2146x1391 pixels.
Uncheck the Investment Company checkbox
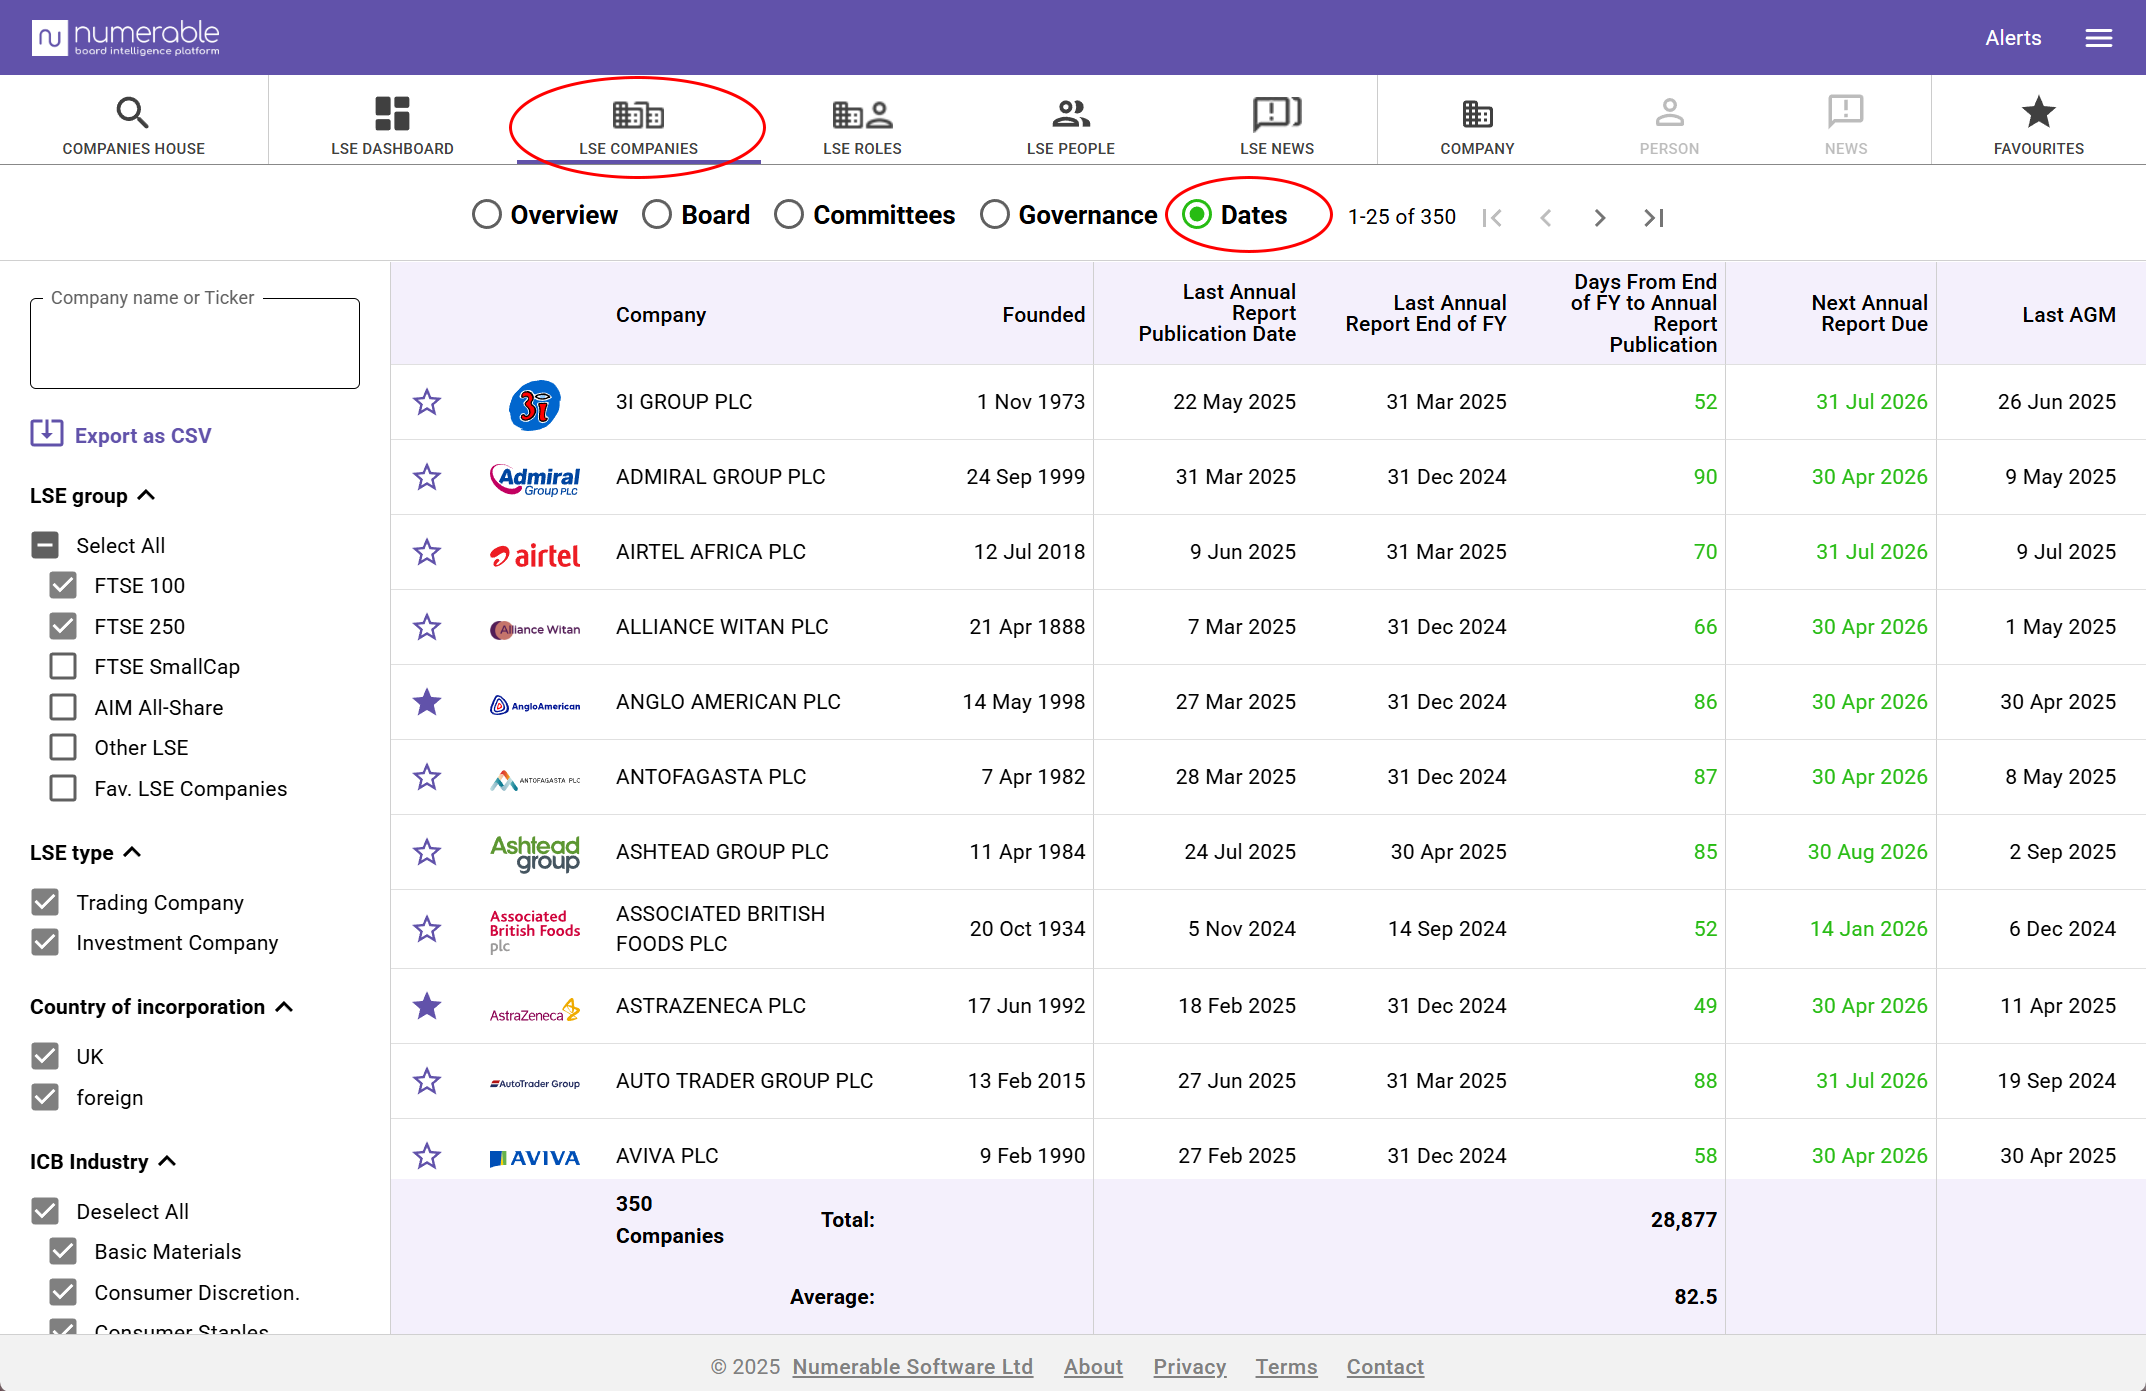click(45, 942)
